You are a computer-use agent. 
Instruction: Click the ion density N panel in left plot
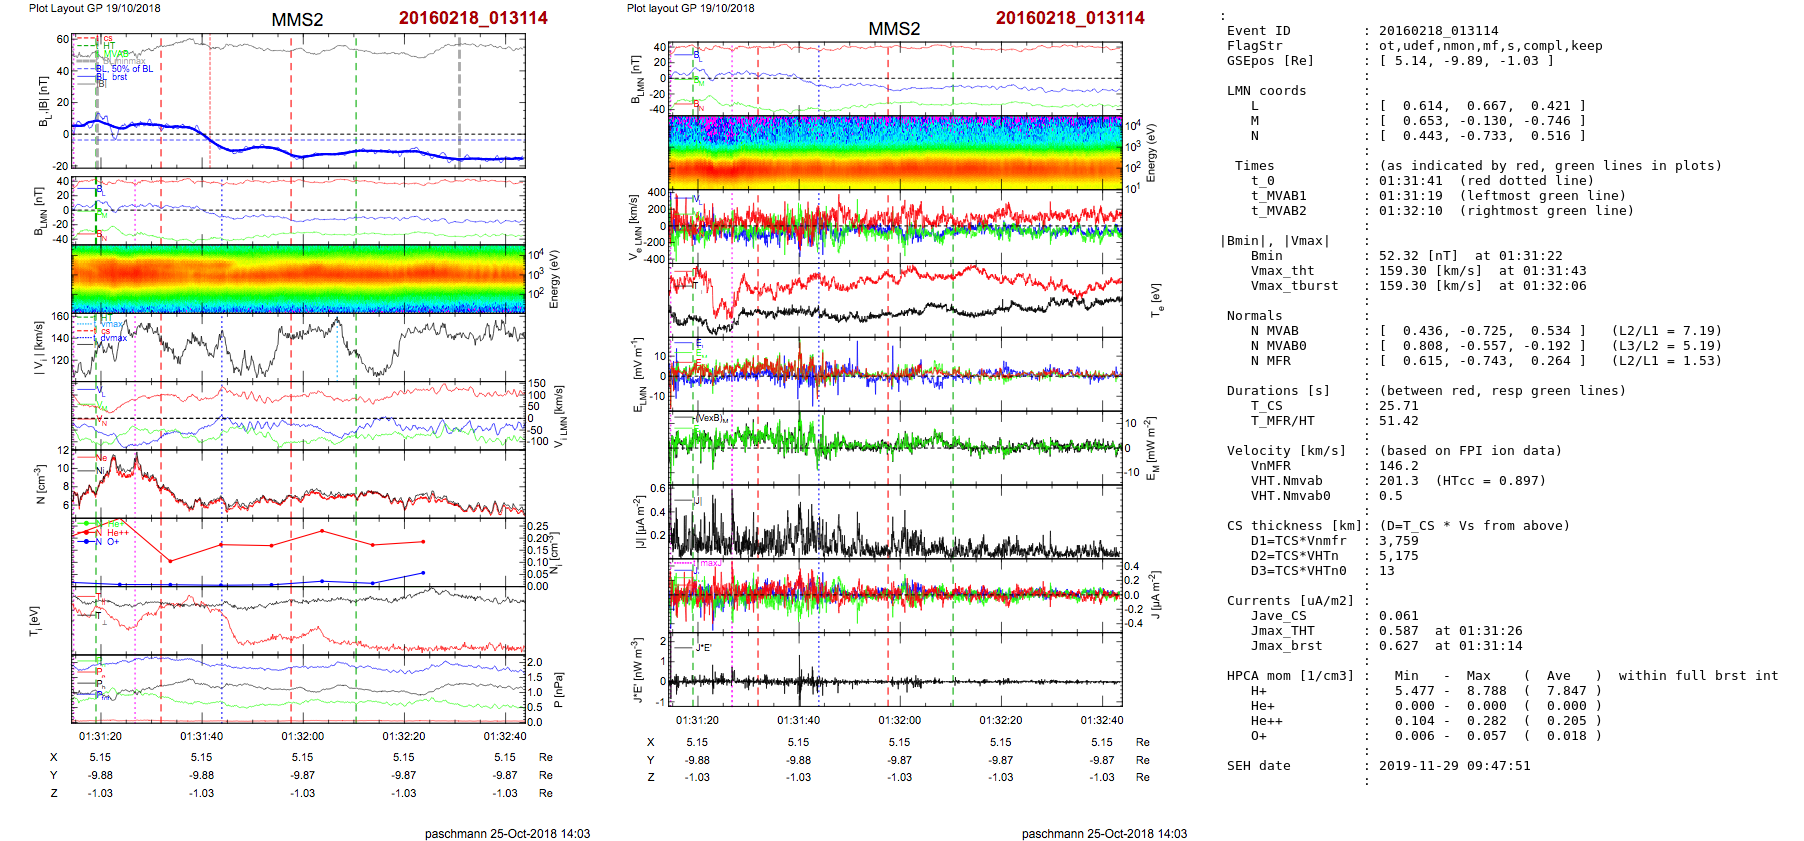click(x=298, y=483)
